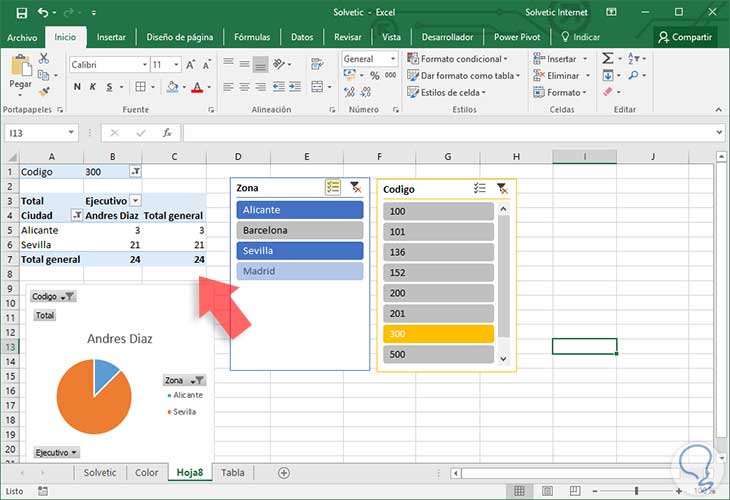Click the yellow fill color button
730x500 pixels.
174,88
